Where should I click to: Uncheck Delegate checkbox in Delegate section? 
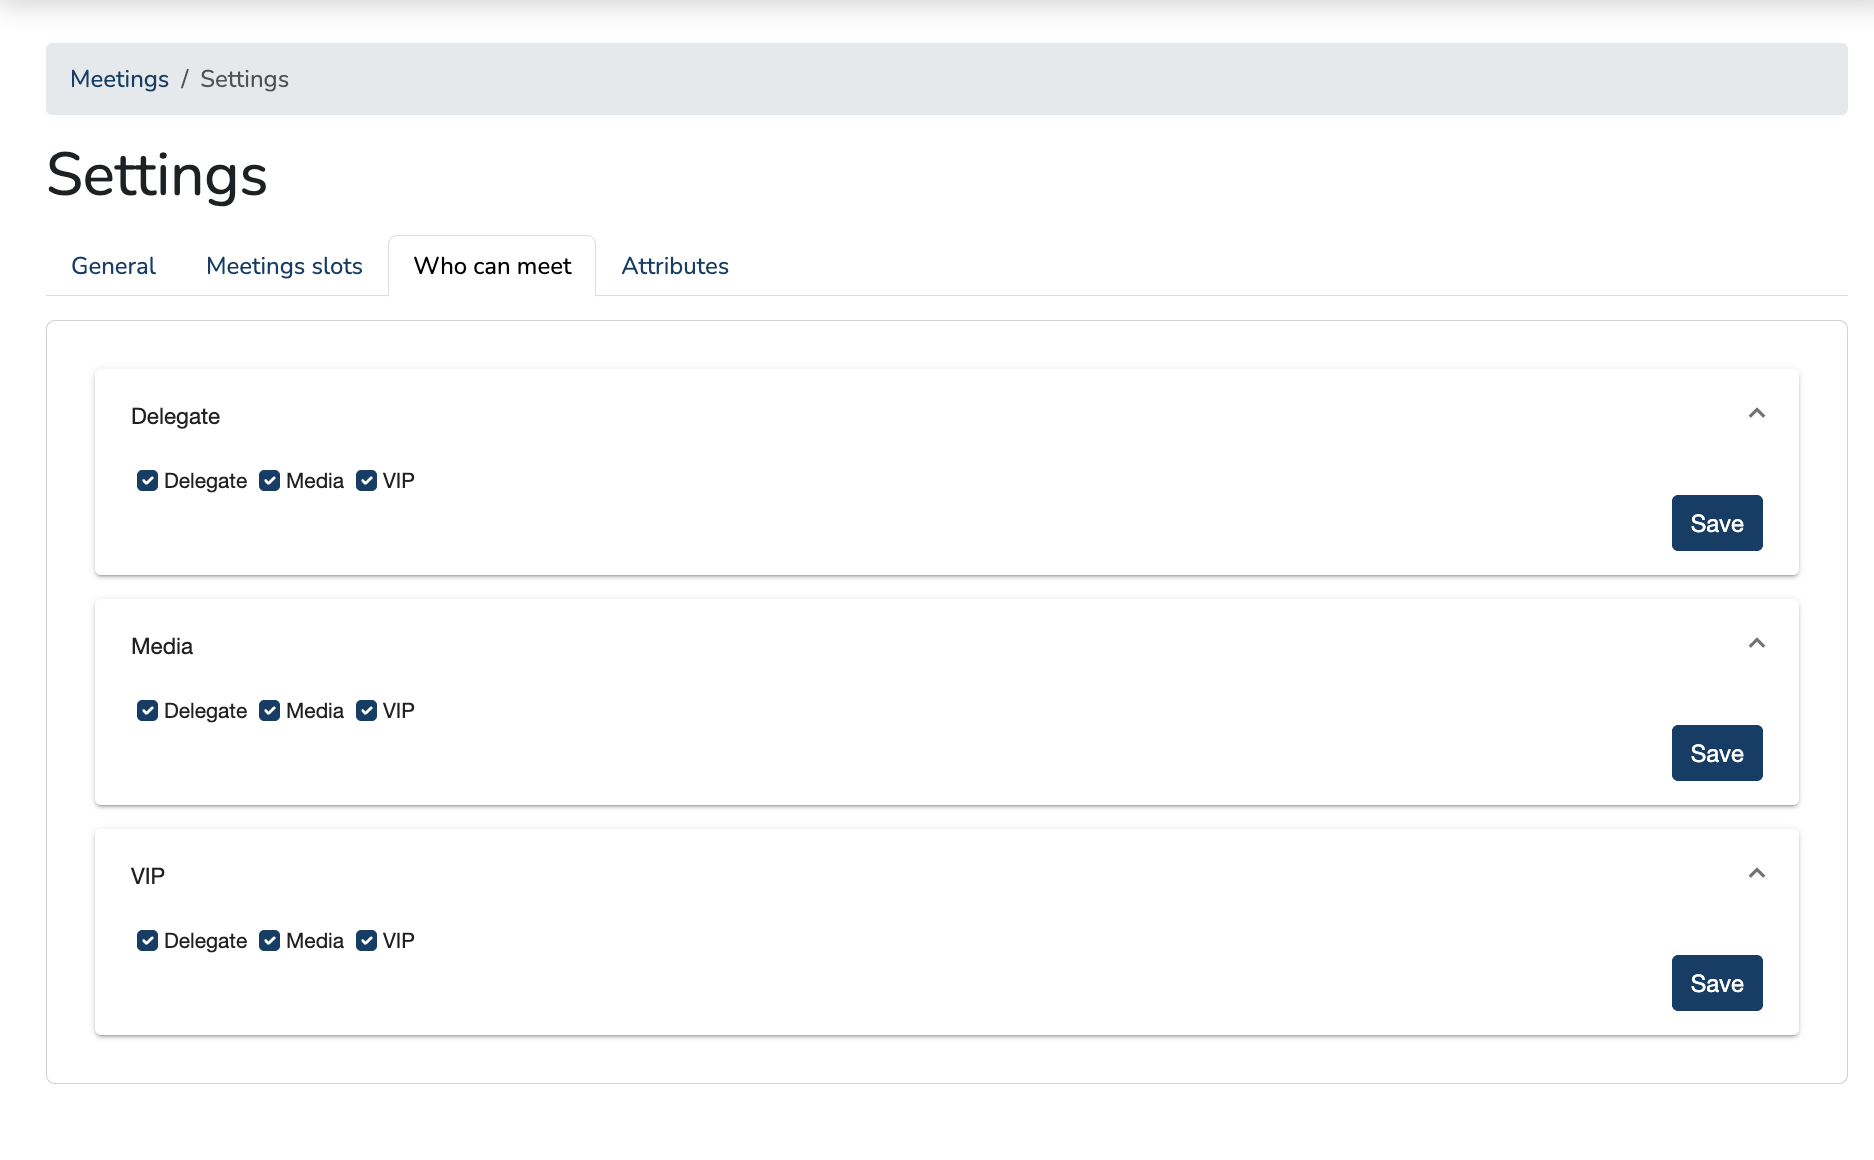point(147,481)
